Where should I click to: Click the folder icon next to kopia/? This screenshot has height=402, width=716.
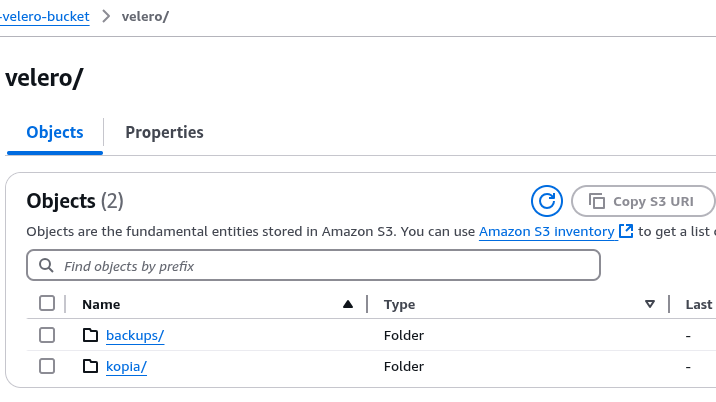pos(91,366)
